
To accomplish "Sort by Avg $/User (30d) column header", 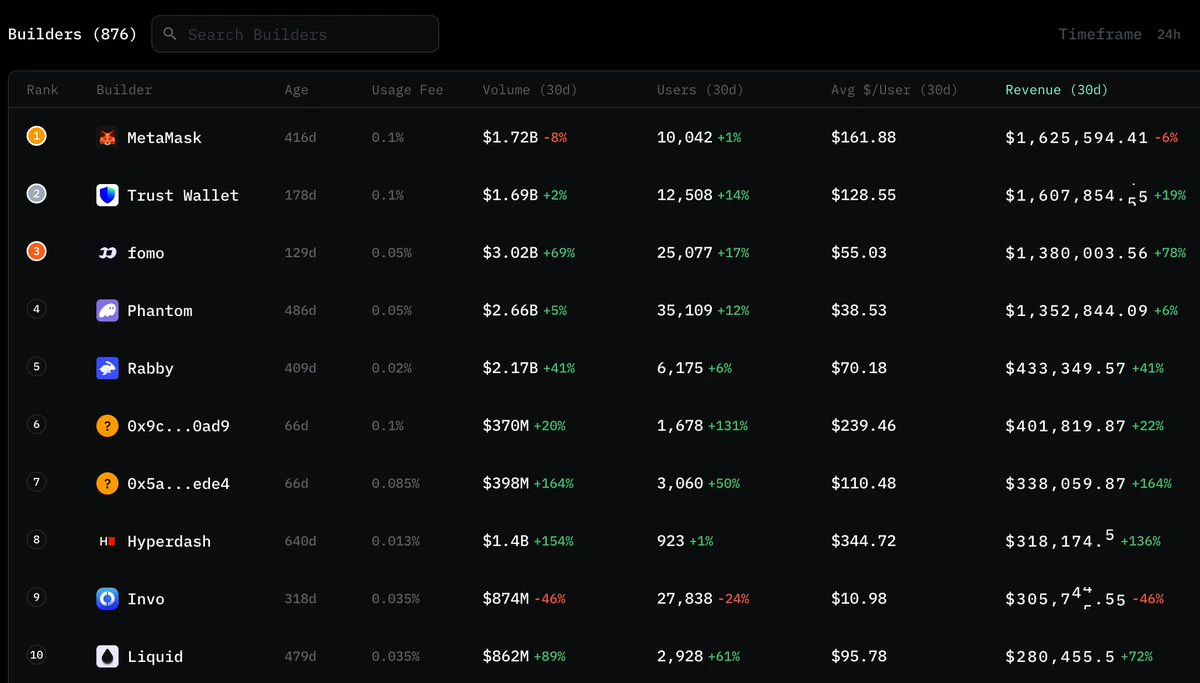I will coord(894,90).
